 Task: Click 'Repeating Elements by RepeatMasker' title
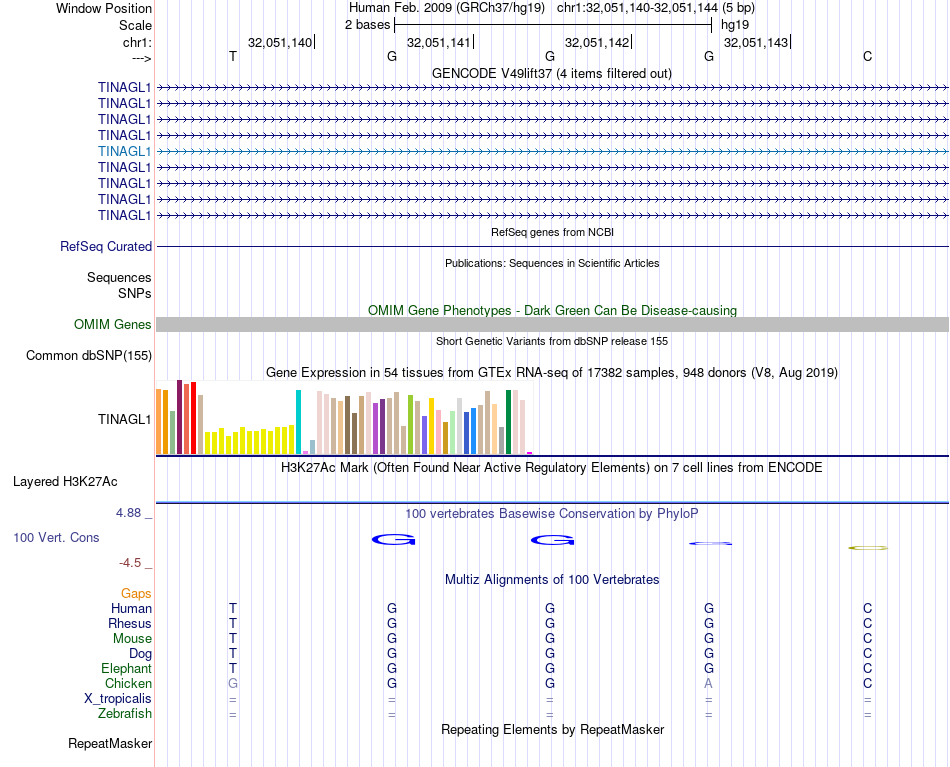click(x=552, y=729)
